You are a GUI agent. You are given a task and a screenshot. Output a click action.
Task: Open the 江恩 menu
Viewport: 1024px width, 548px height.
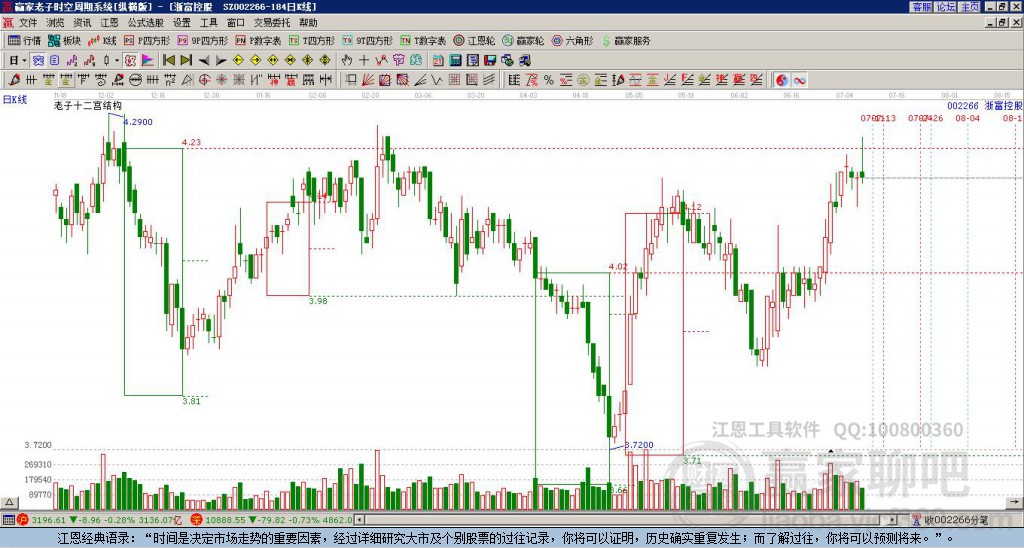point(109,22)
